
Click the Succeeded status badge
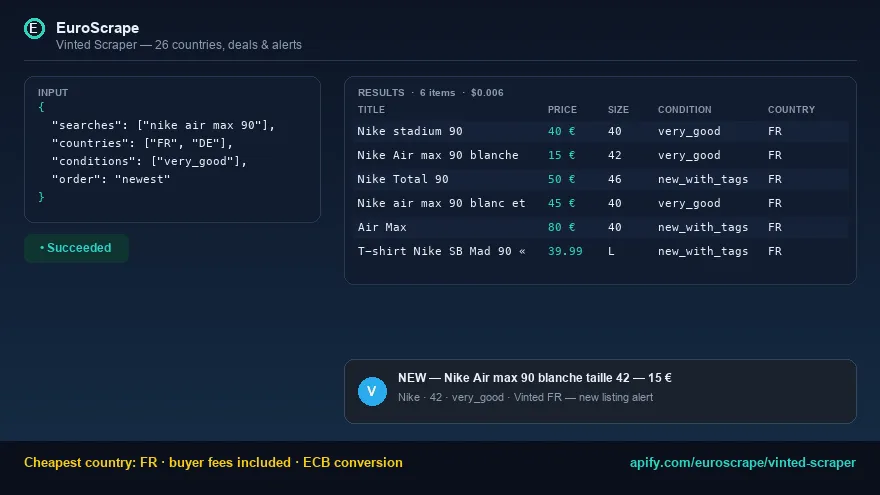tap(76, 248)
